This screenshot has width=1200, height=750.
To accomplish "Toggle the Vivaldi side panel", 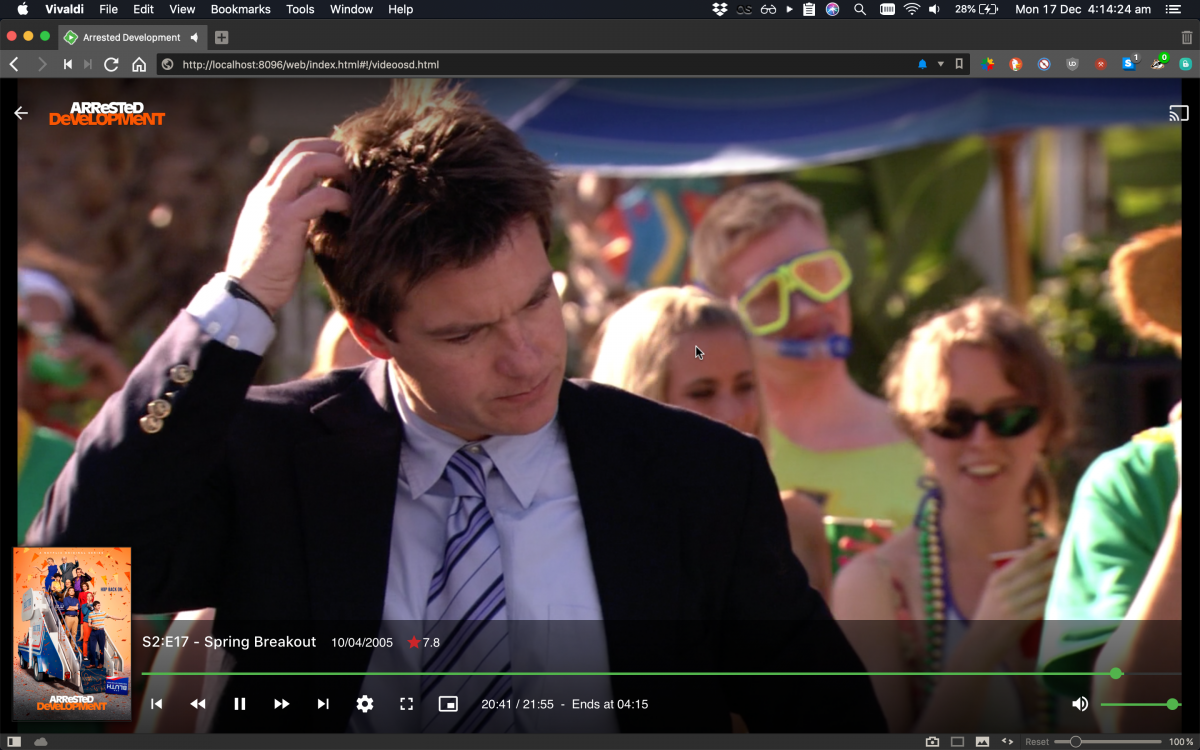I will 14,742.
